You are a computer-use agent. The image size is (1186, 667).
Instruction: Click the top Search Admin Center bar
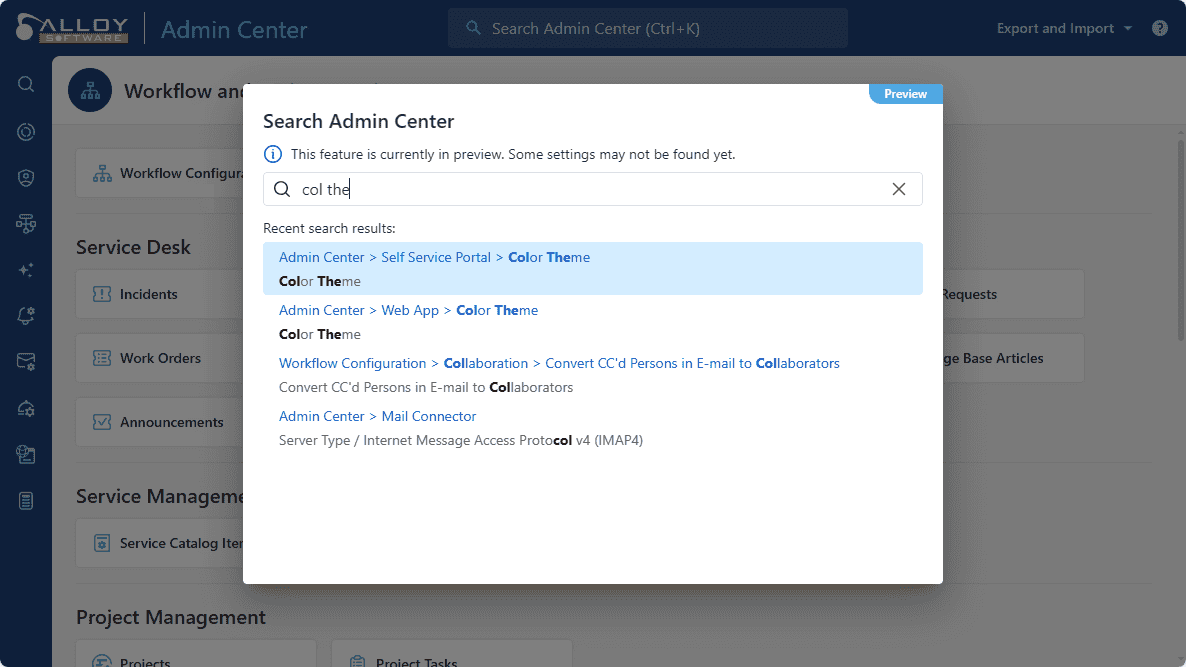point(647,28)
